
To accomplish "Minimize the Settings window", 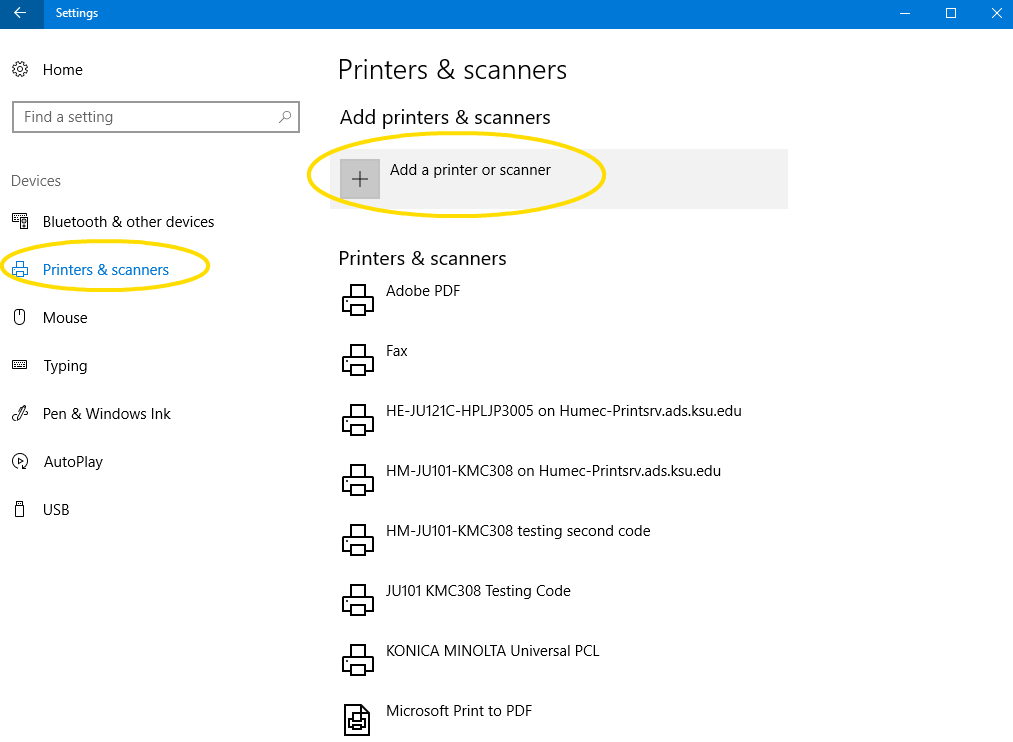I will click(905, 13).
